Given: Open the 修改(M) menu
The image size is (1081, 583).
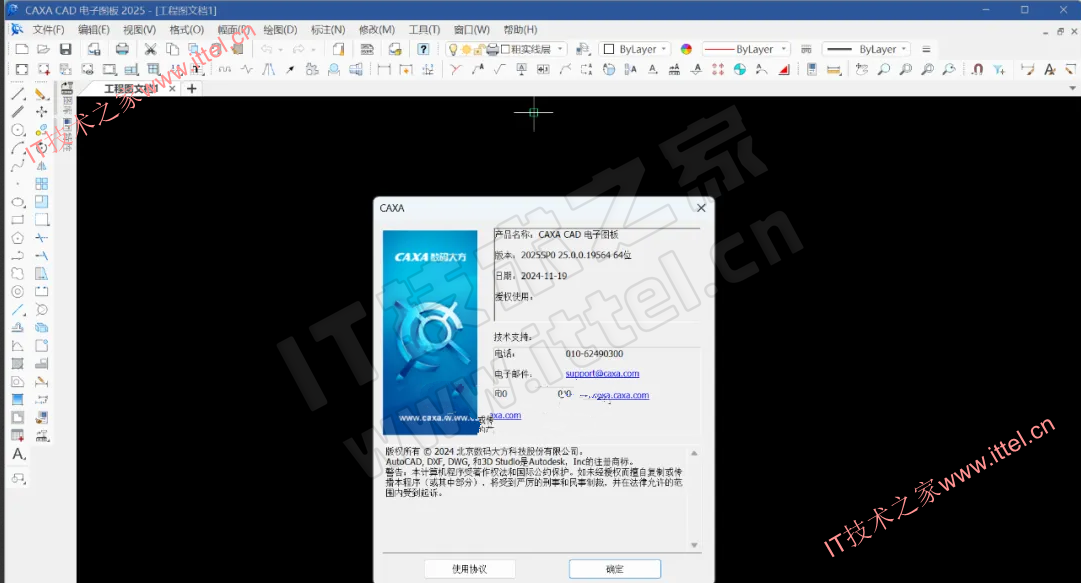Looking at the screenshot, I should [x=376, y=30].
